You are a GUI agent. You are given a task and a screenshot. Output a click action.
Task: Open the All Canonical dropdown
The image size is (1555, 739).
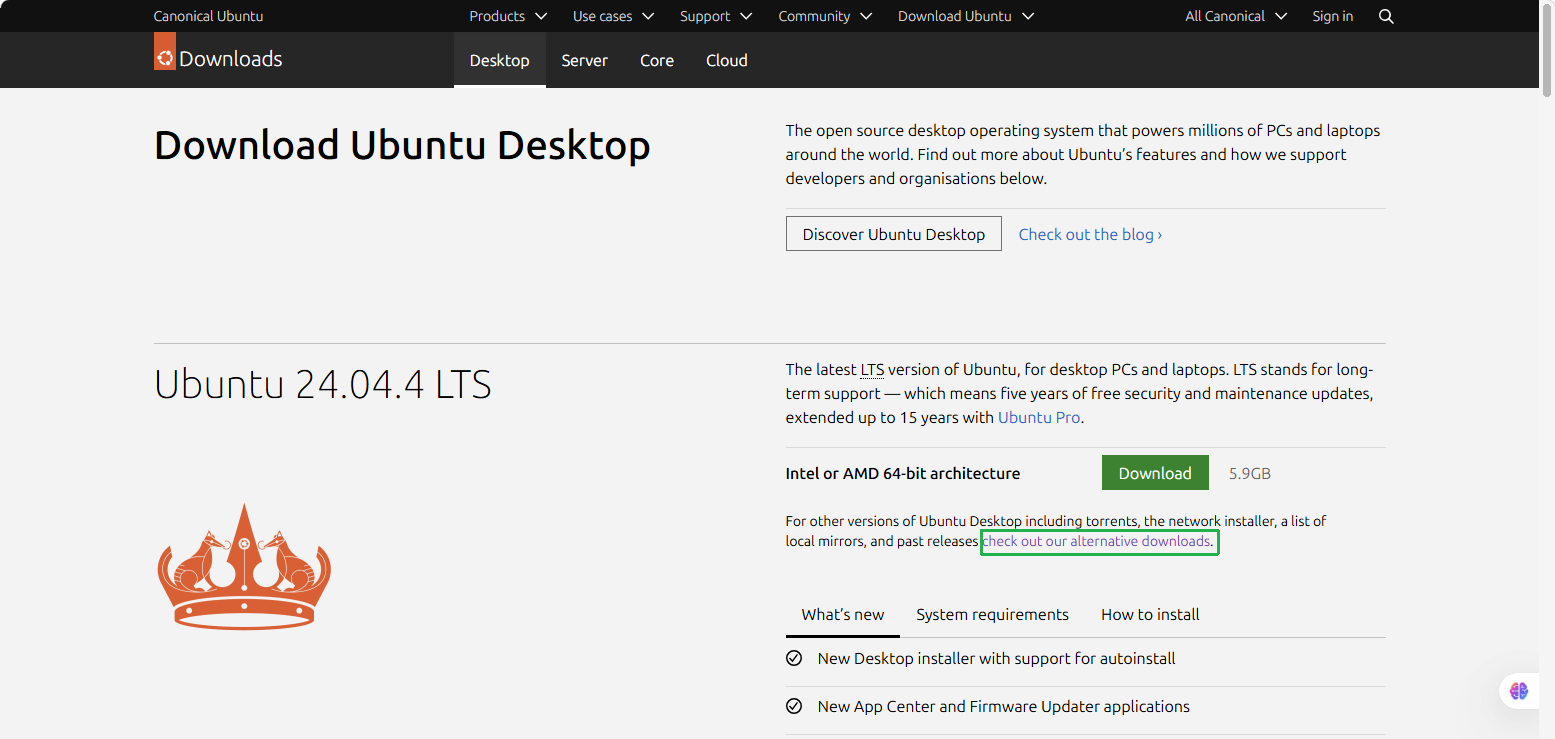[x=1235, y=16]
